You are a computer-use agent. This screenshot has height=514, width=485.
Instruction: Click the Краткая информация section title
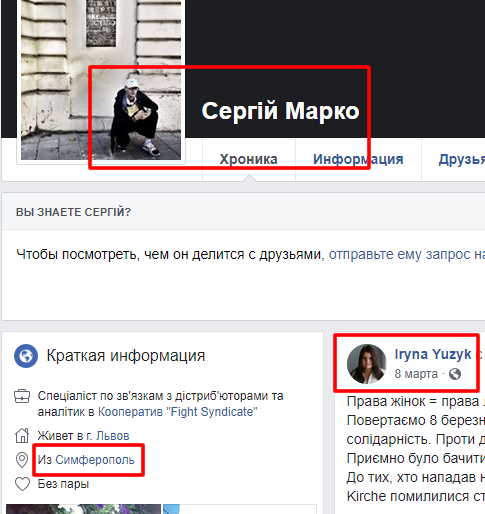click(x=126, y=356)
